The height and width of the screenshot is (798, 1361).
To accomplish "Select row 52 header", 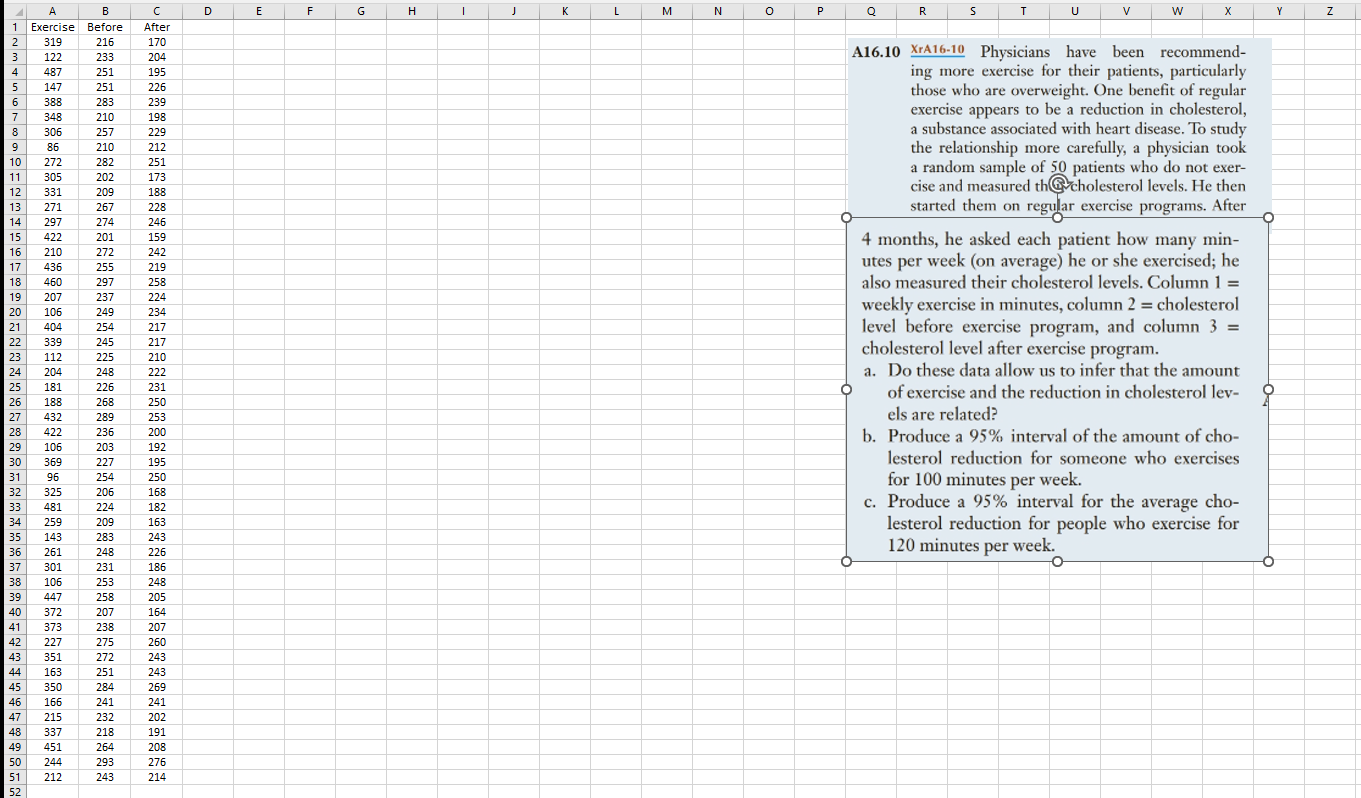I will pyautogui.click(x=14, y=790).
